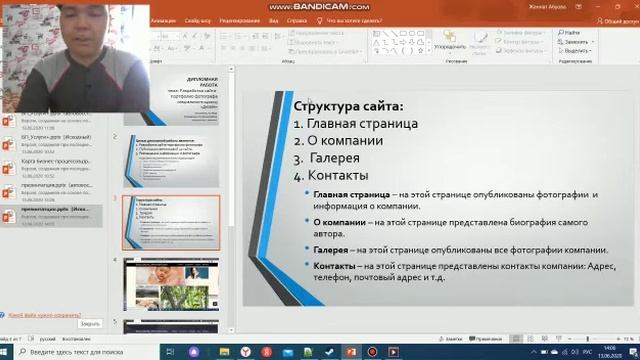The width and height of the screenshot is (640, 360).
Task: Open the Направление текста text direction dropdown
Action: pyautogui.click(x=317, y=33)
